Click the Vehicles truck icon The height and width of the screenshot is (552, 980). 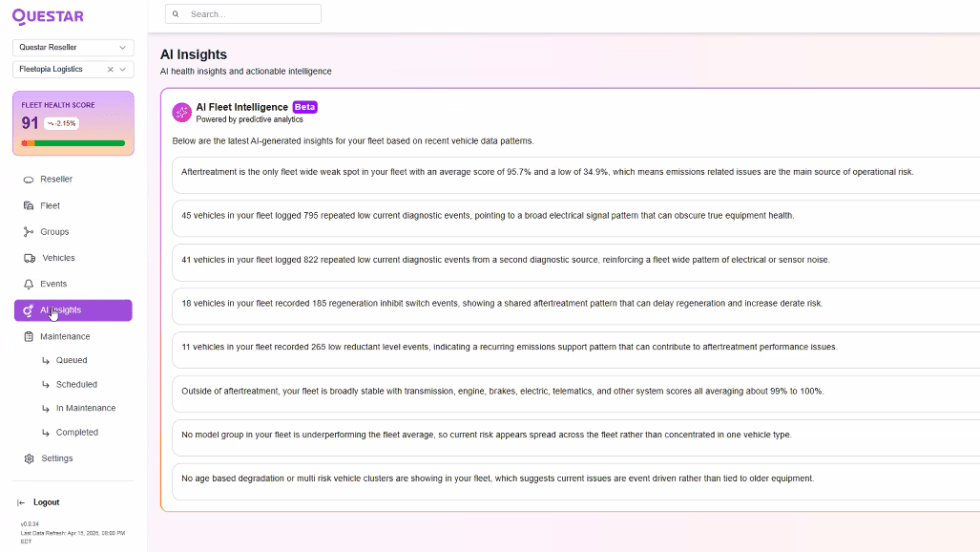click(29, 258)
